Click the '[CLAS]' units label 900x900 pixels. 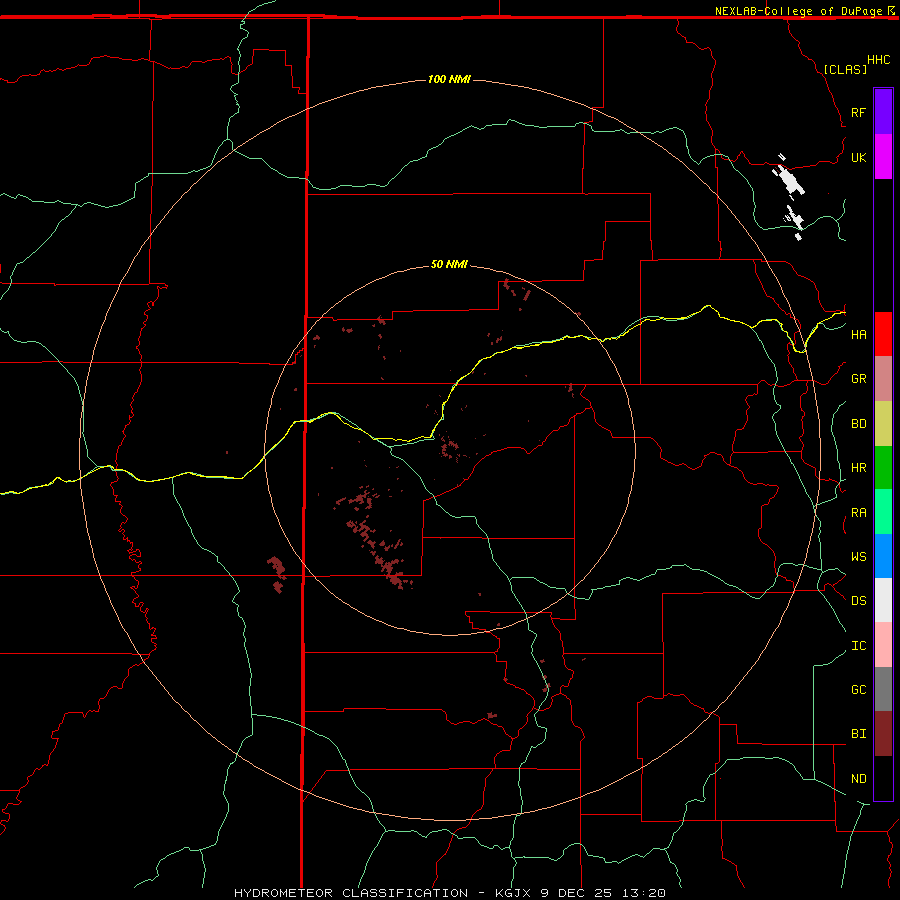845,69
